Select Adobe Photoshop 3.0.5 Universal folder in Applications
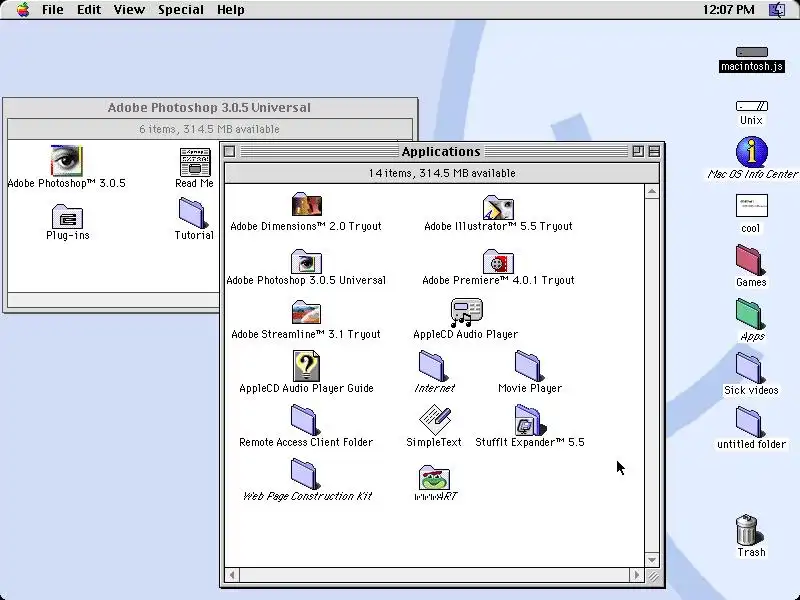 point(306,262)
